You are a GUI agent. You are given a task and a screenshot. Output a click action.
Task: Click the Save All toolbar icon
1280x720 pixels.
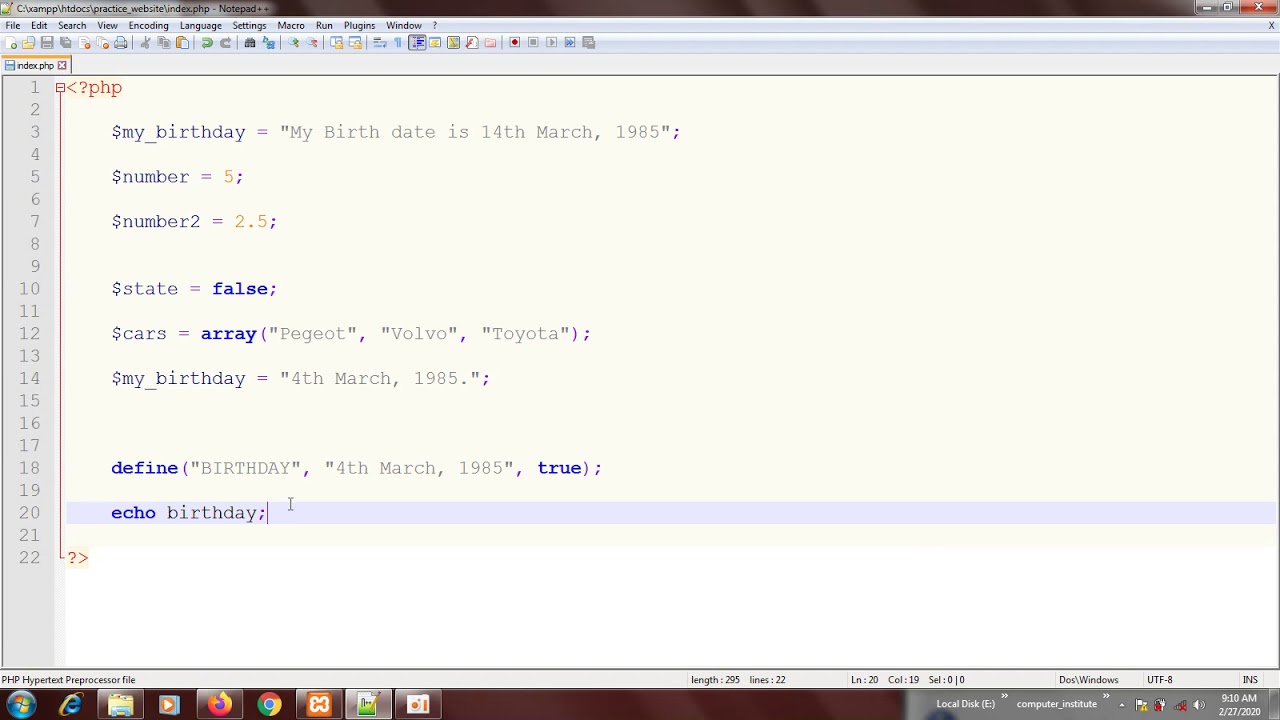[65, 42]
